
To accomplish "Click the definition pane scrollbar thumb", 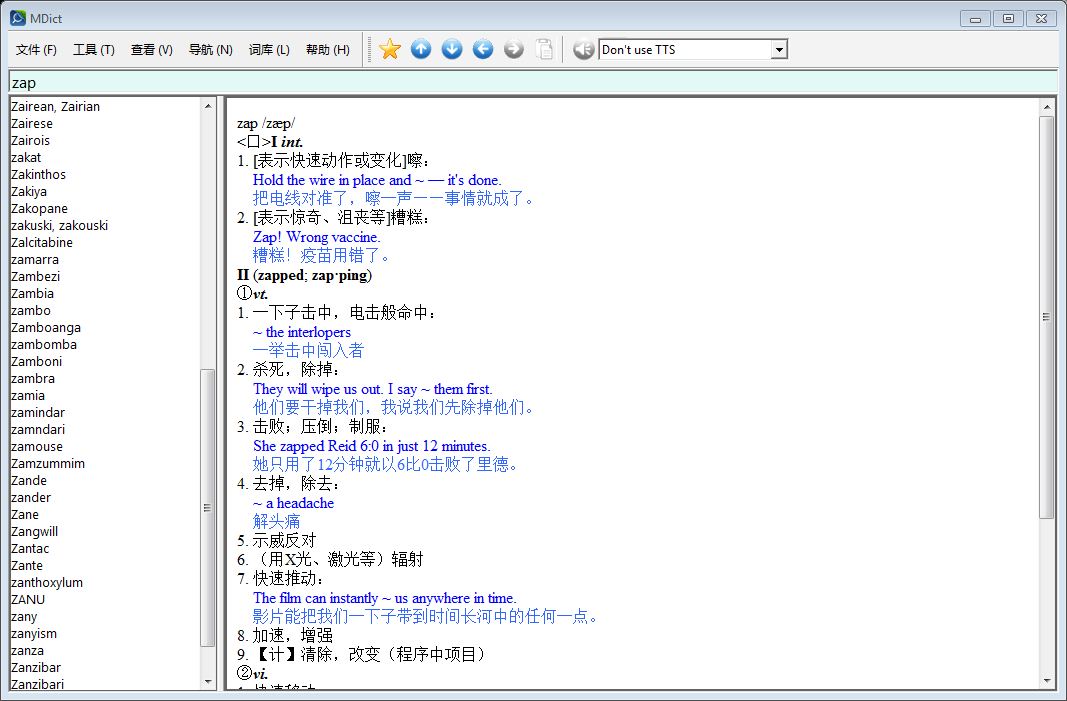I will pyautogui.click(x=1046, y=316).
